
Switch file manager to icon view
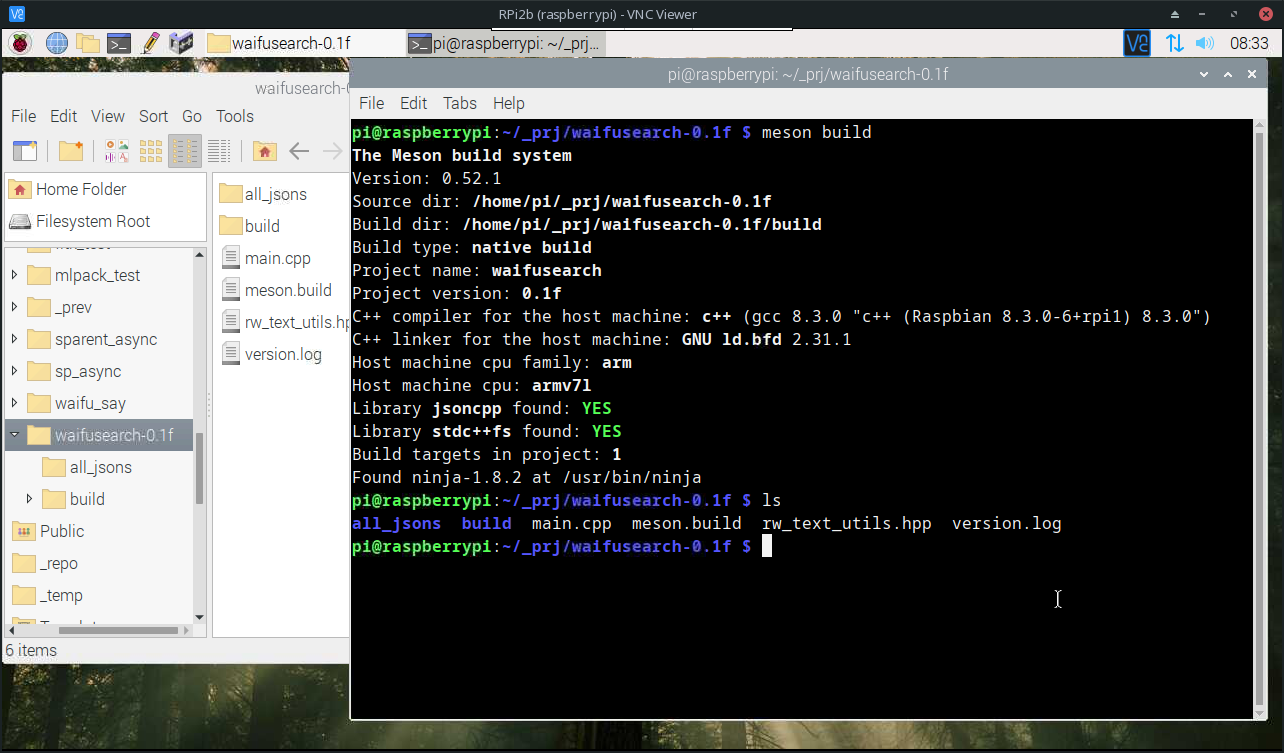coord(151,151)
